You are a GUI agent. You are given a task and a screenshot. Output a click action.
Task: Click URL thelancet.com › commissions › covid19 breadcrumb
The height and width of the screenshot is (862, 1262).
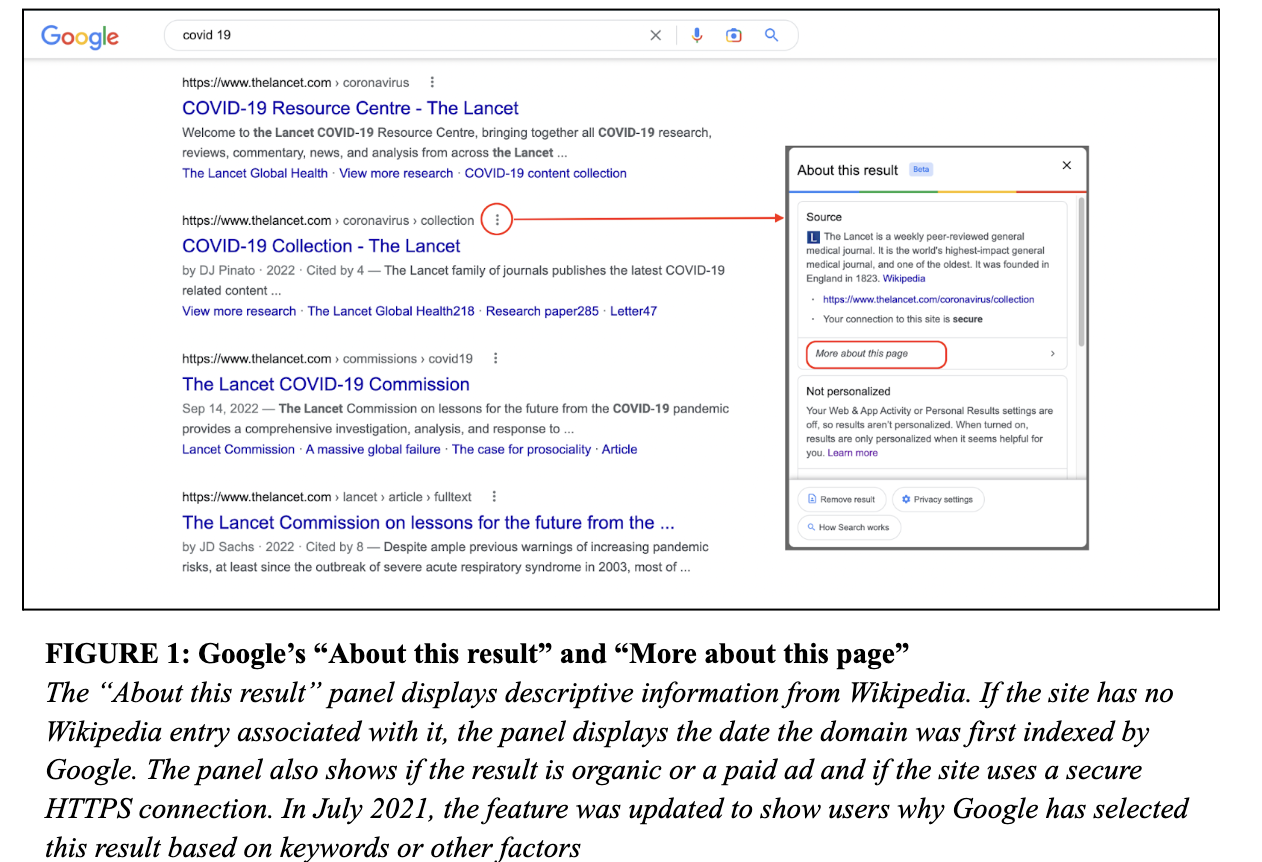click(x=327, y=358)
